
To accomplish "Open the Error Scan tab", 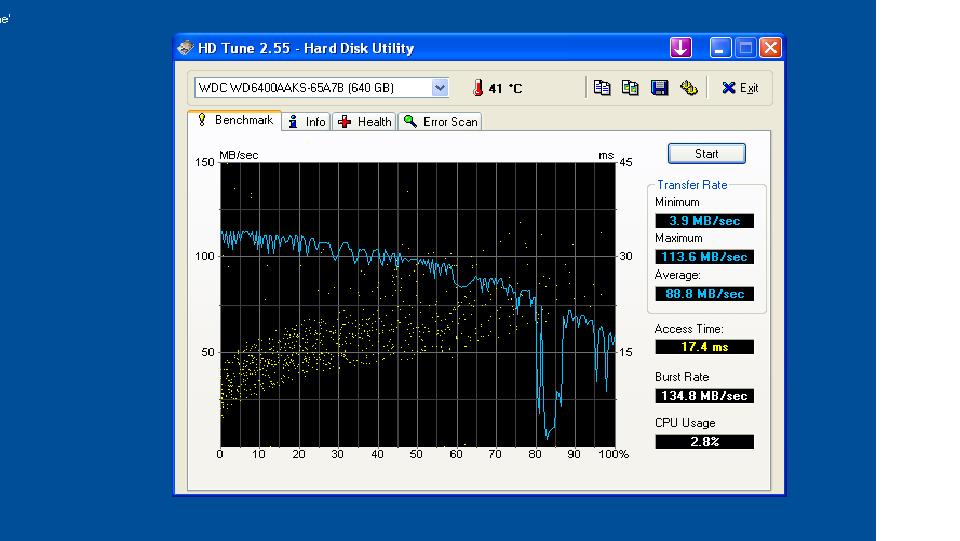I will coord(441,122).
